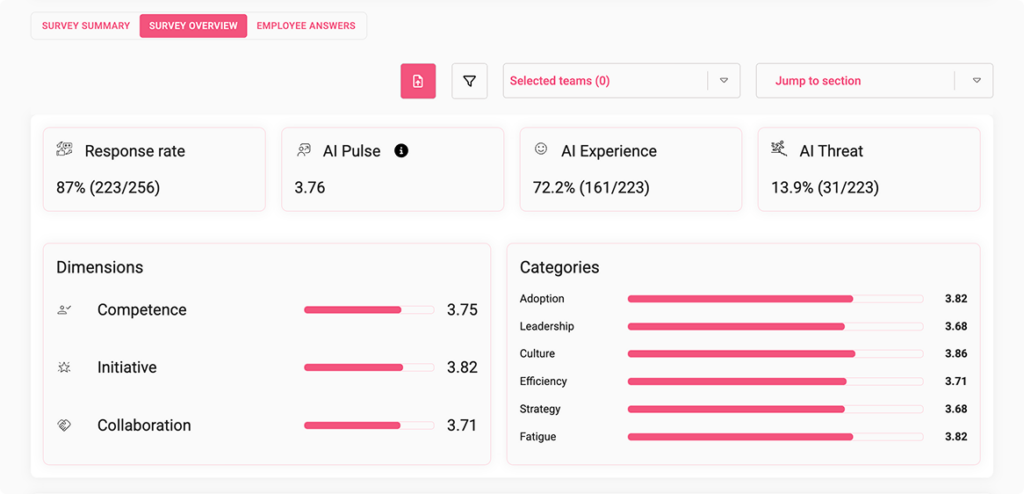Click the Fatigue category bar
Image resolution: width=1024 pixels, height=494 pixels.
tap(775, 436)
